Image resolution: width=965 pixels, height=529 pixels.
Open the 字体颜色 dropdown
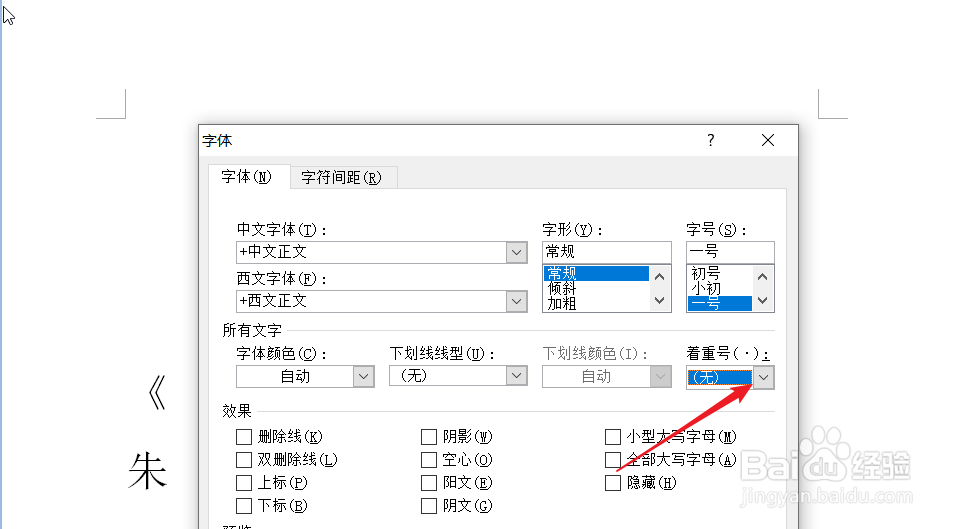(364, 377)
